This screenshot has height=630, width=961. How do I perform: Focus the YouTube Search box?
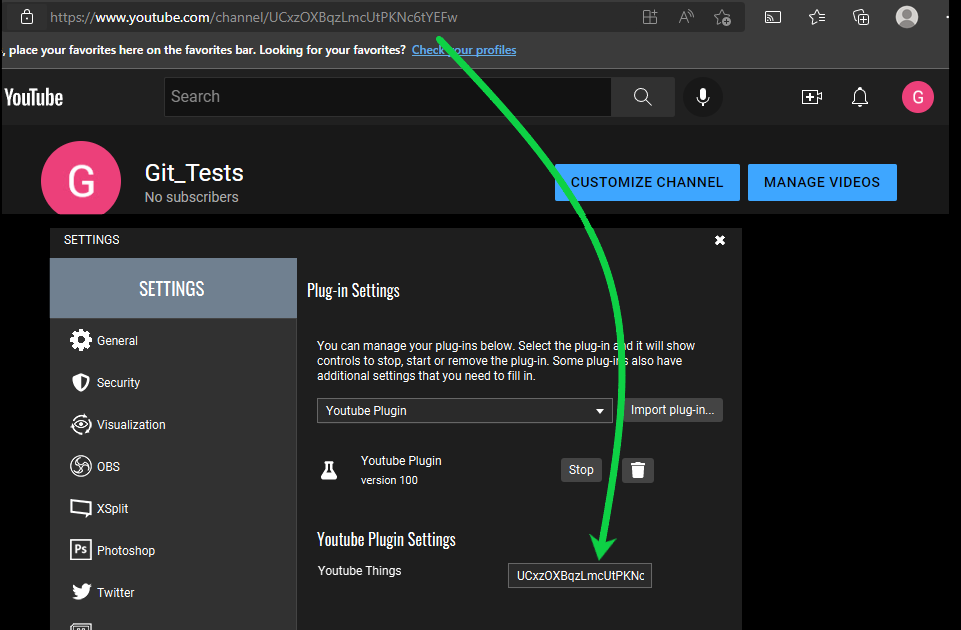(387, 97)
